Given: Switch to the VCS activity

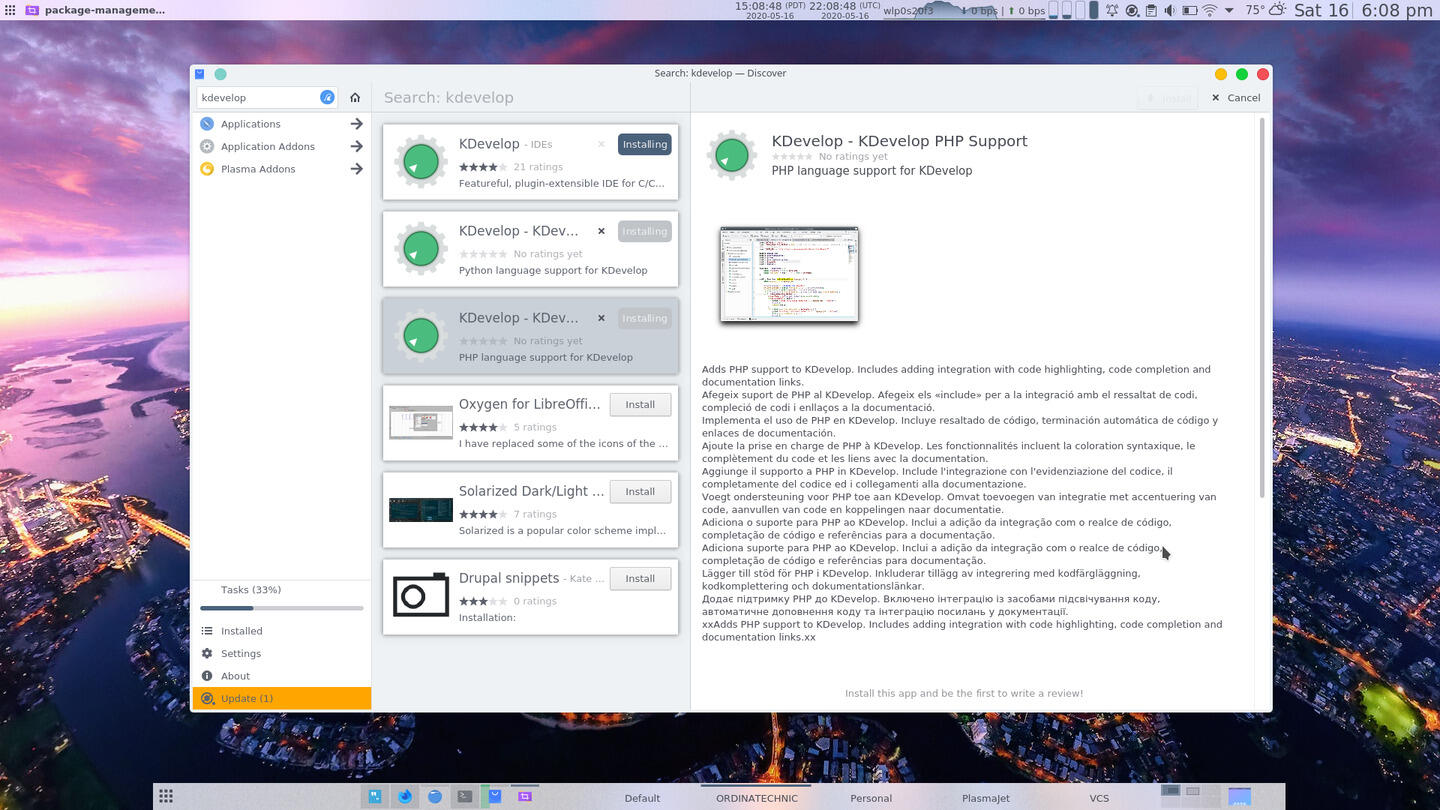Looking at the screenshot, I should click(1099, 798).
